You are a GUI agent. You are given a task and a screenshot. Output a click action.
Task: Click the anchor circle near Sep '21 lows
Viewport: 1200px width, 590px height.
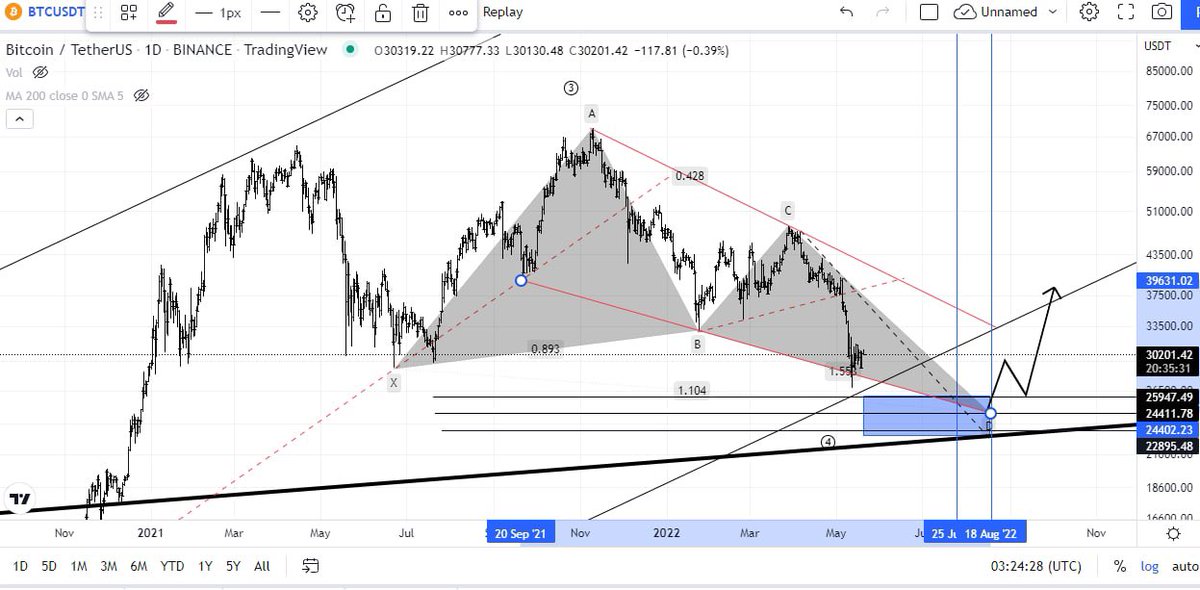coord(520,281)
